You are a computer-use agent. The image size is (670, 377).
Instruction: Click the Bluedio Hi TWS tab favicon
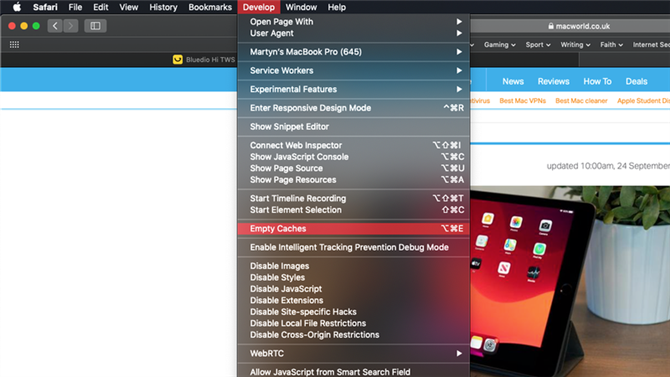pos(178,59)
